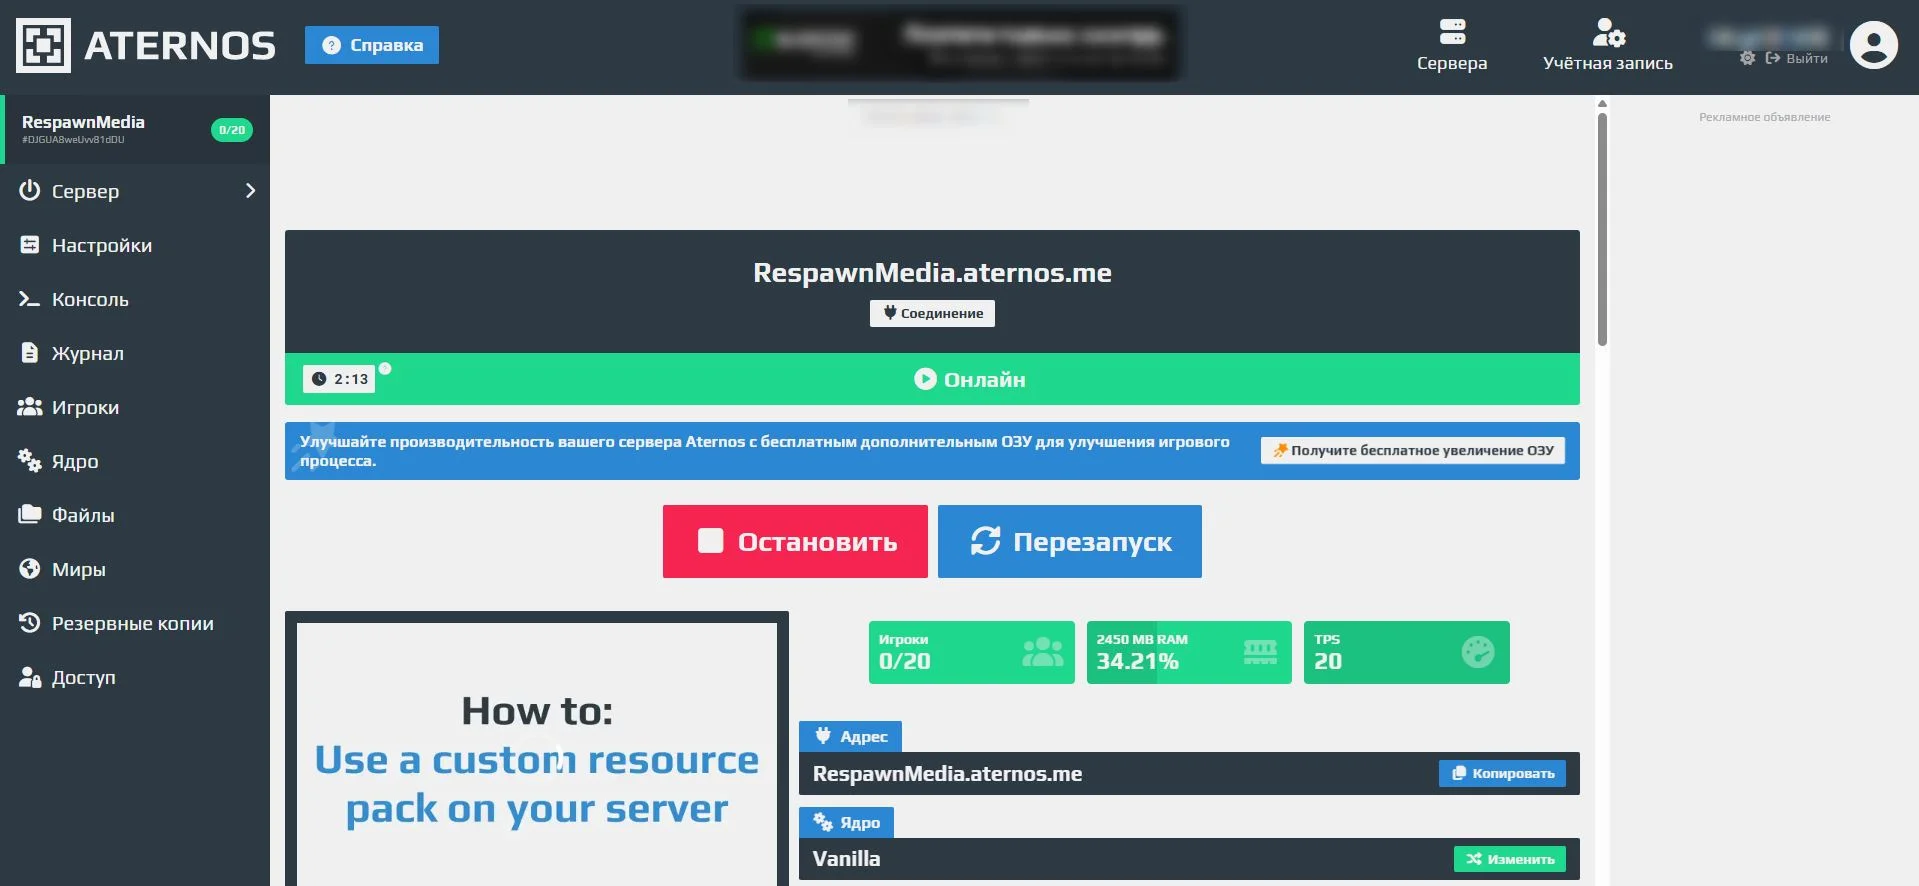1919x886 pixels.
Task: Click the RespawnMedia.aternos.me address text in the Адрес row
Action: click(x=947, y=774)
